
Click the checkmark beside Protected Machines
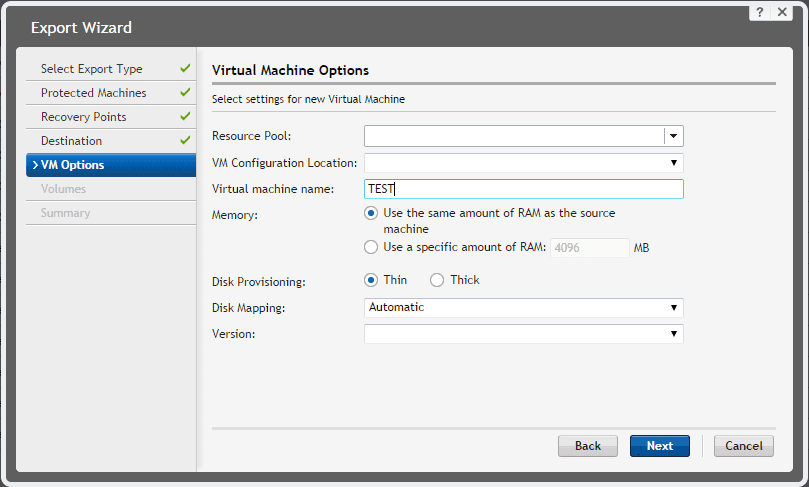coord(185,93)
